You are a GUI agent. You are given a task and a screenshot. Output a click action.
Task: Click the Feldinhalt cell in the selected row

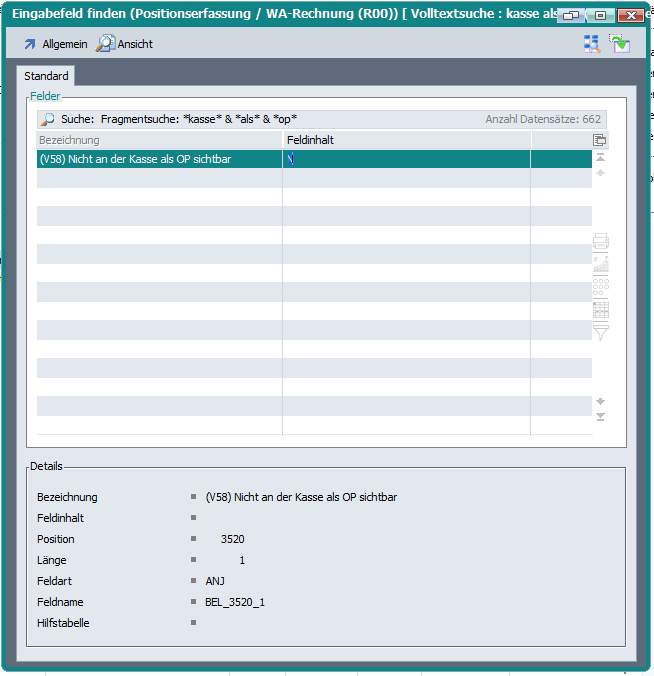[x=407, y=159]
